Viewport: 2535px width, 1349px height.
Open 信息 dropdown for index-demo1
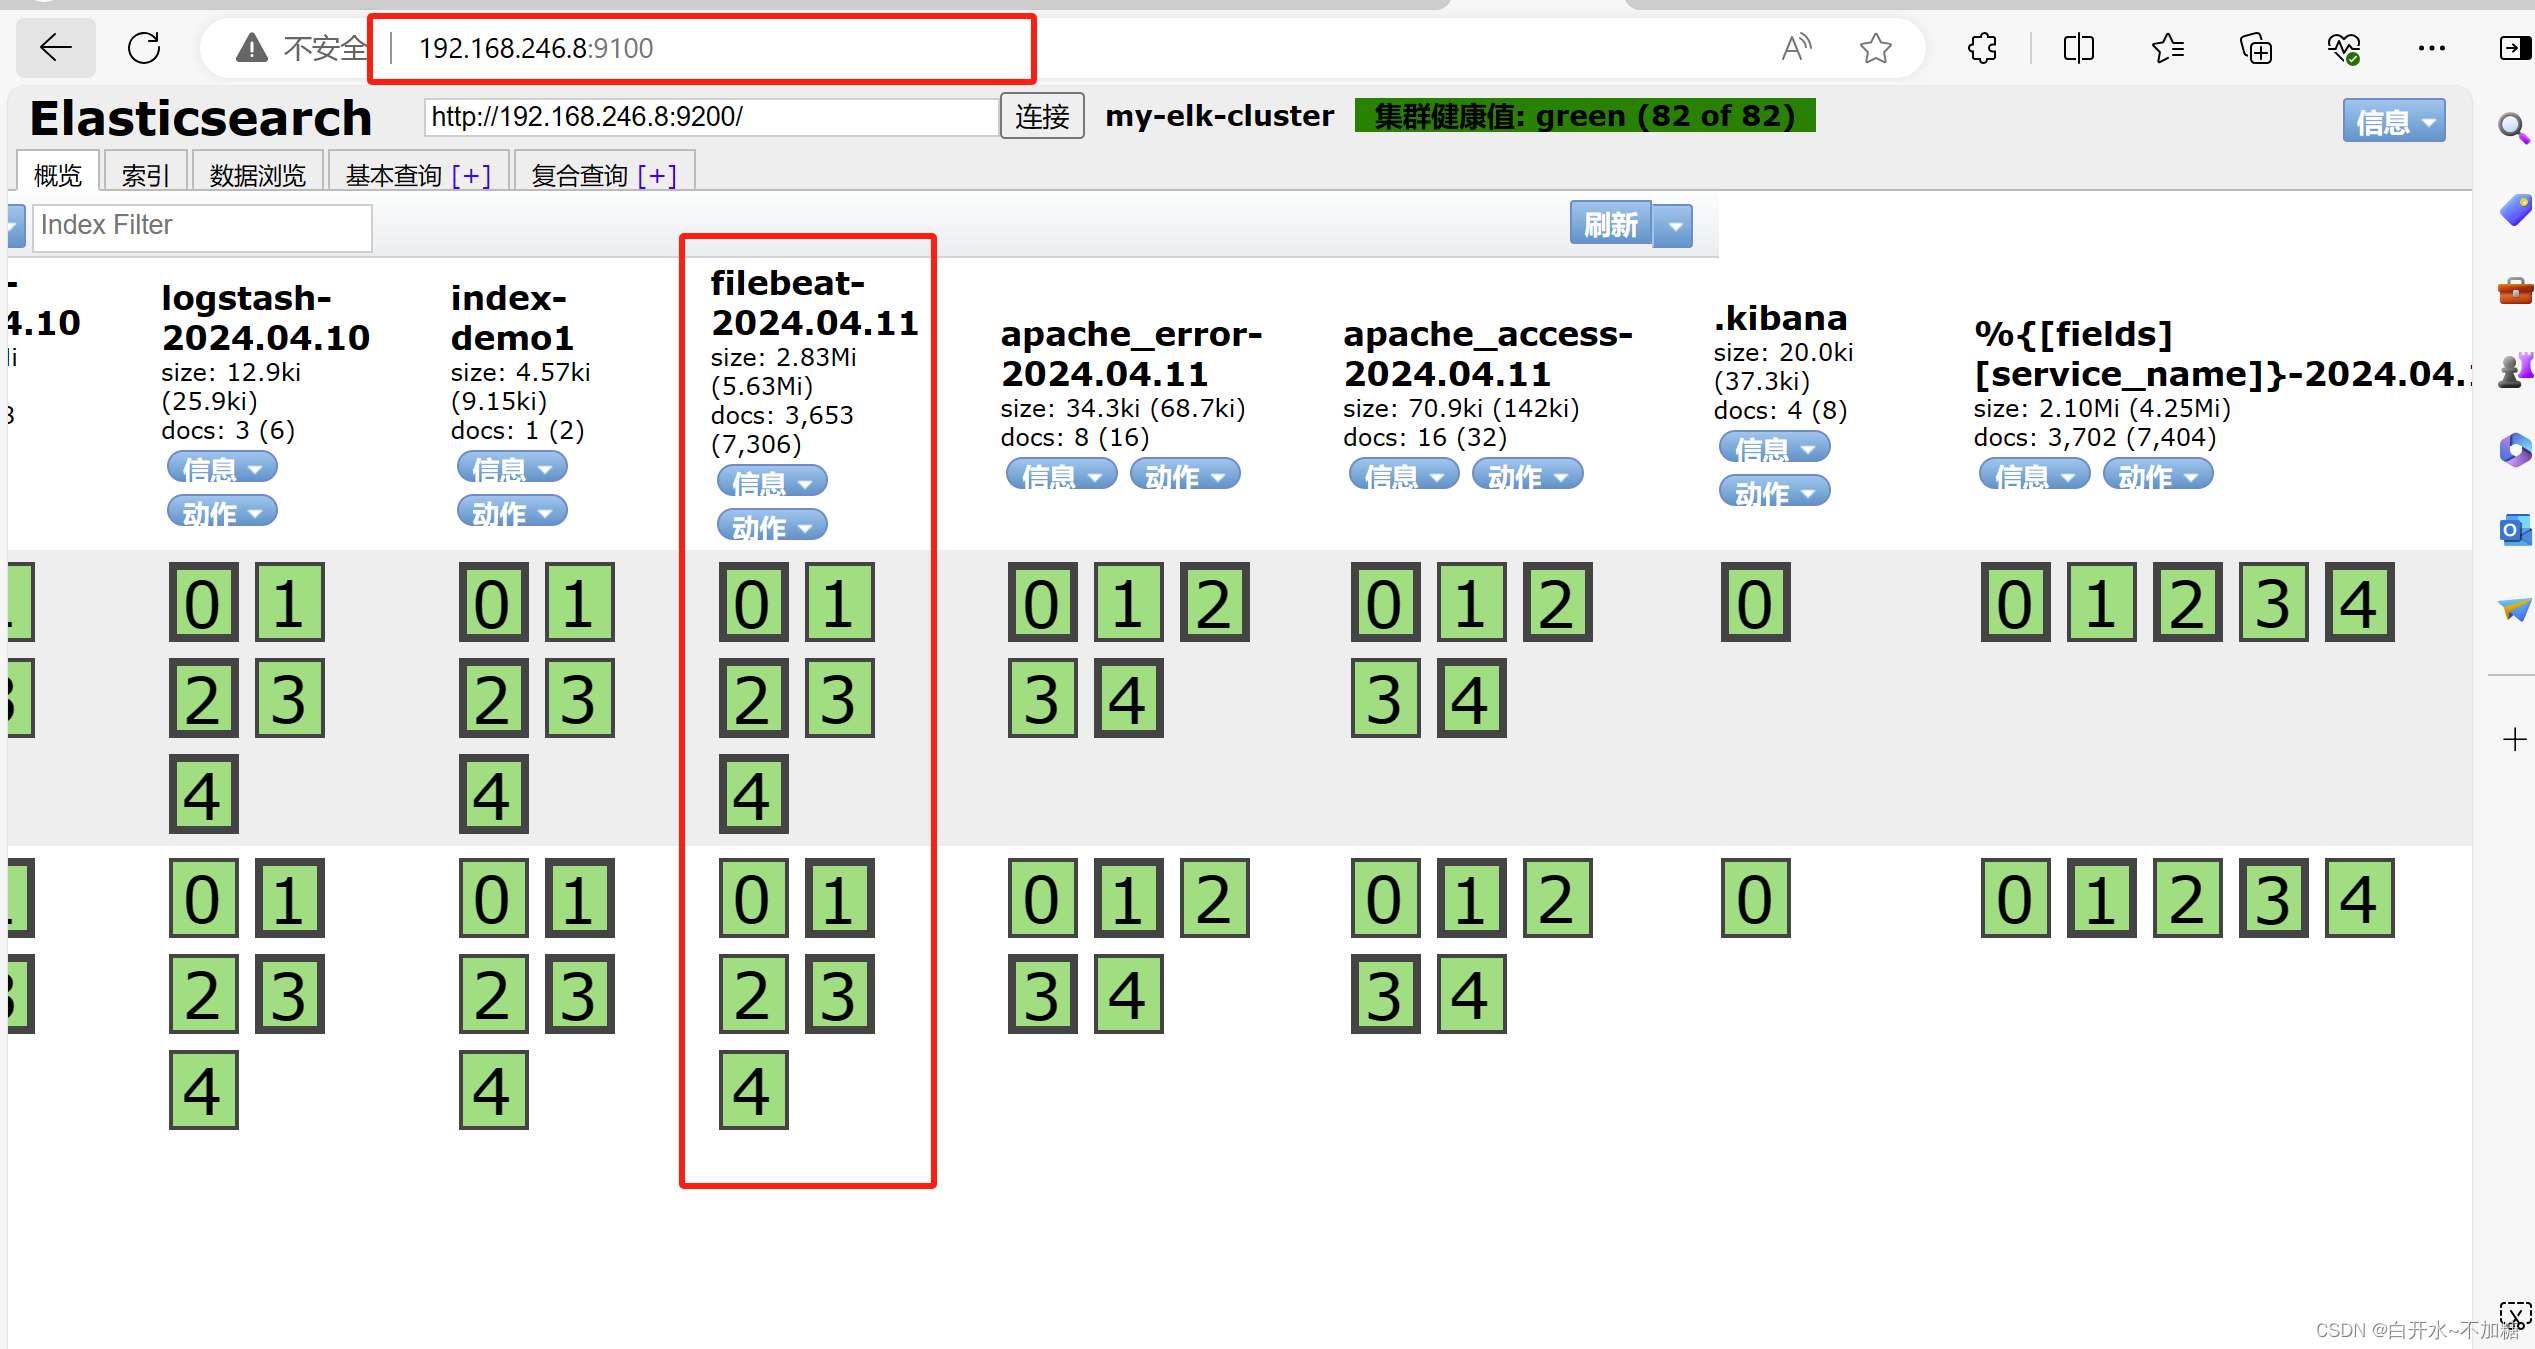(x=512, y=468)
